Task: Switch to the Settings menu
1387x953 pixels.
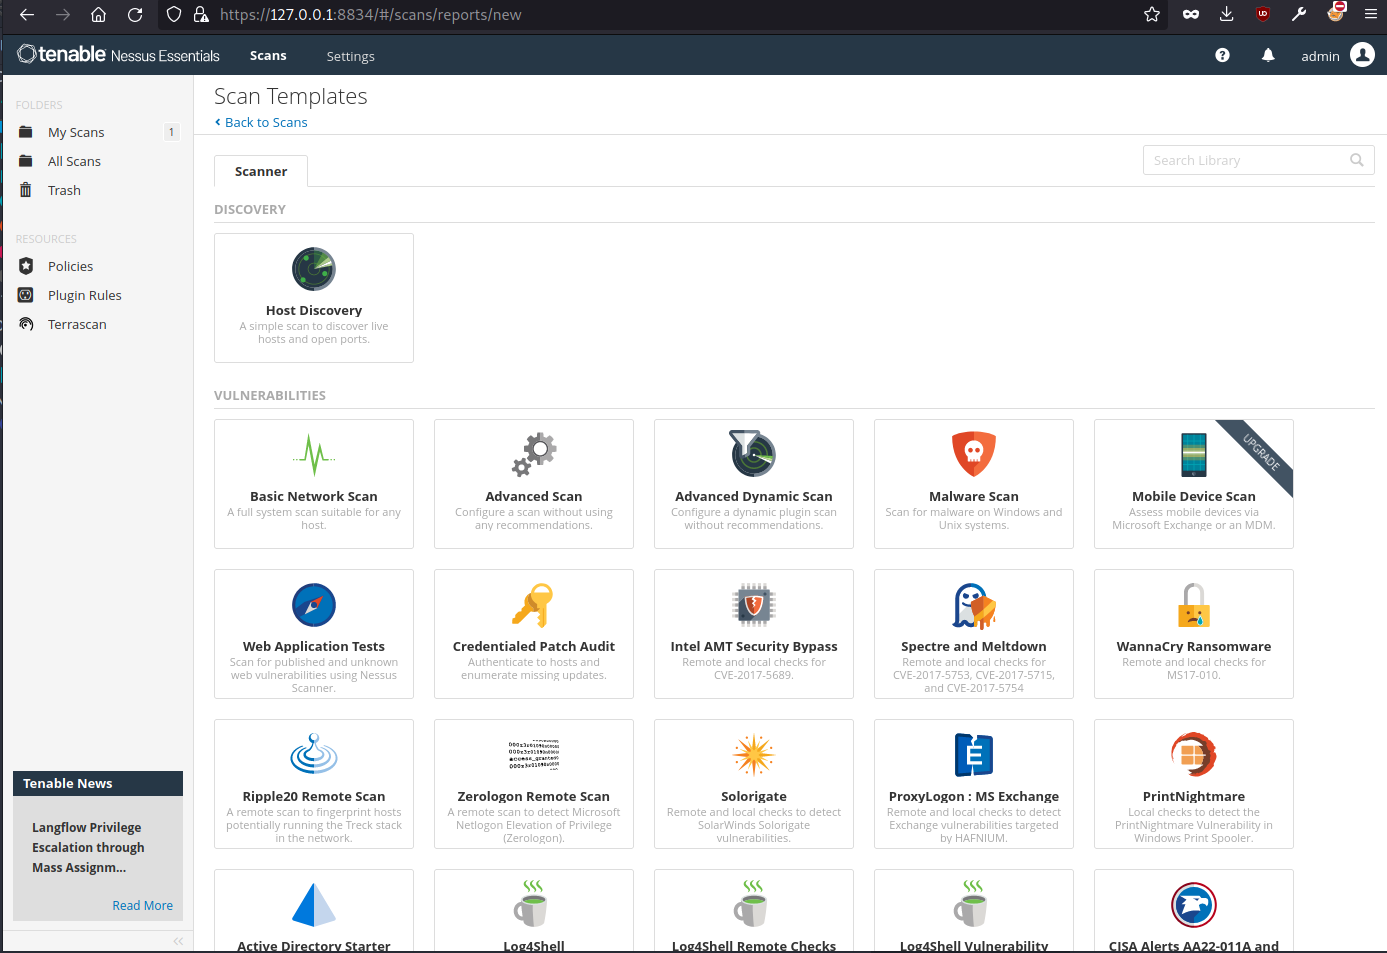Action: (x=350, y=57)
